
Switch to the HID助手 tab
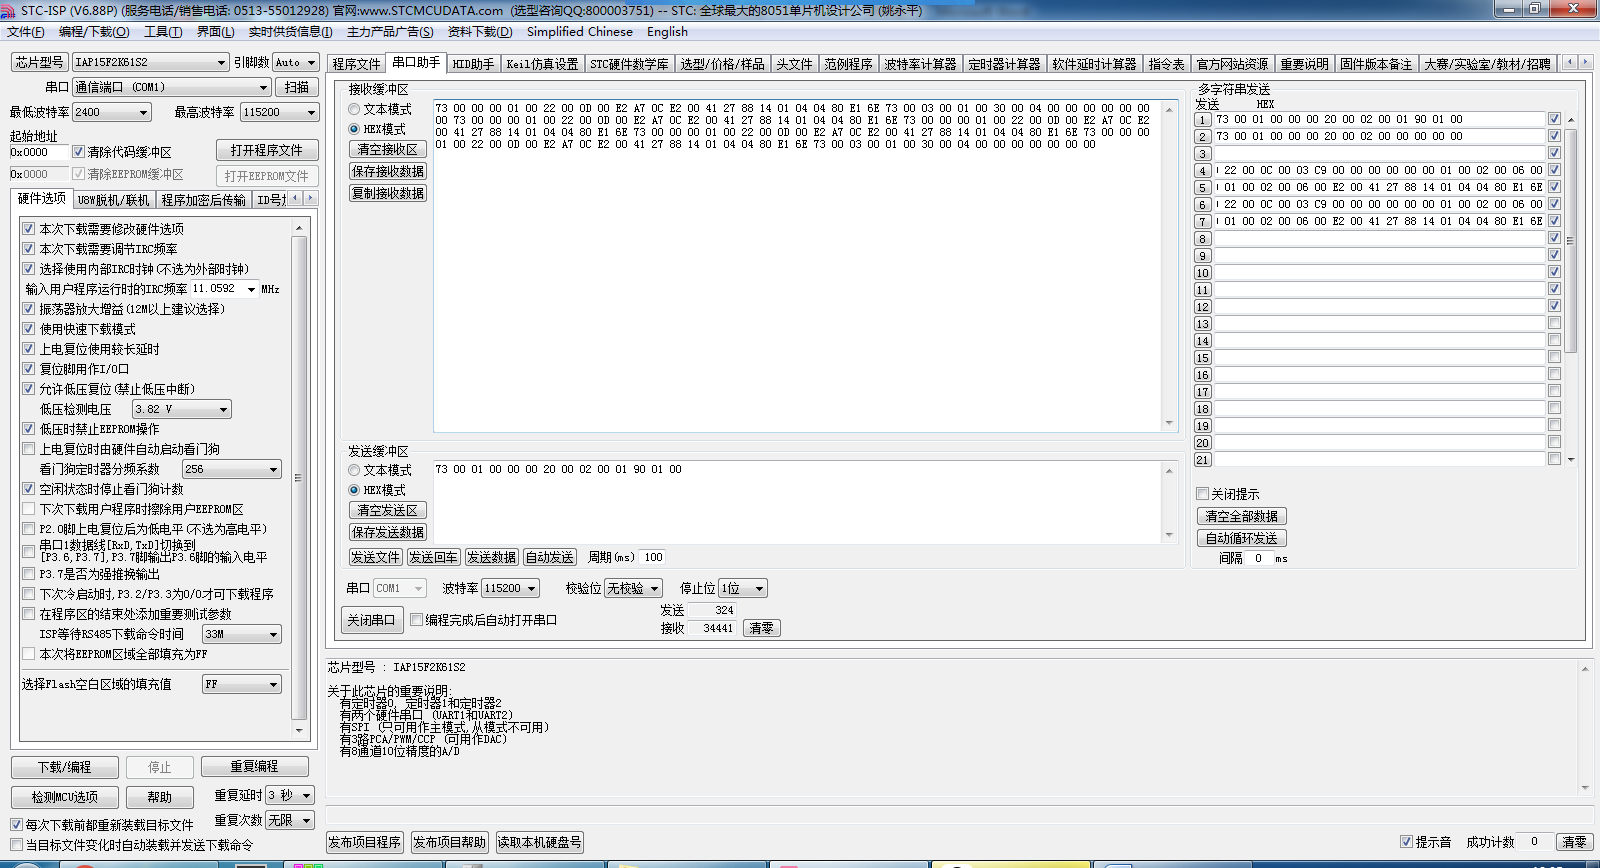click(x=474, y=63)
